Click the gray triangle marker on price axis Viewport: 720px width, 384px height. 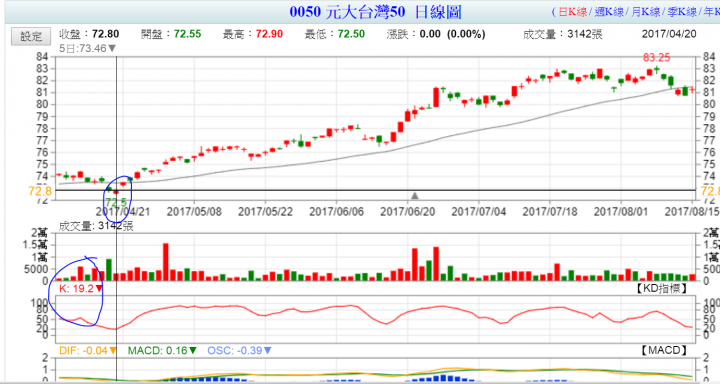[415, 196]
